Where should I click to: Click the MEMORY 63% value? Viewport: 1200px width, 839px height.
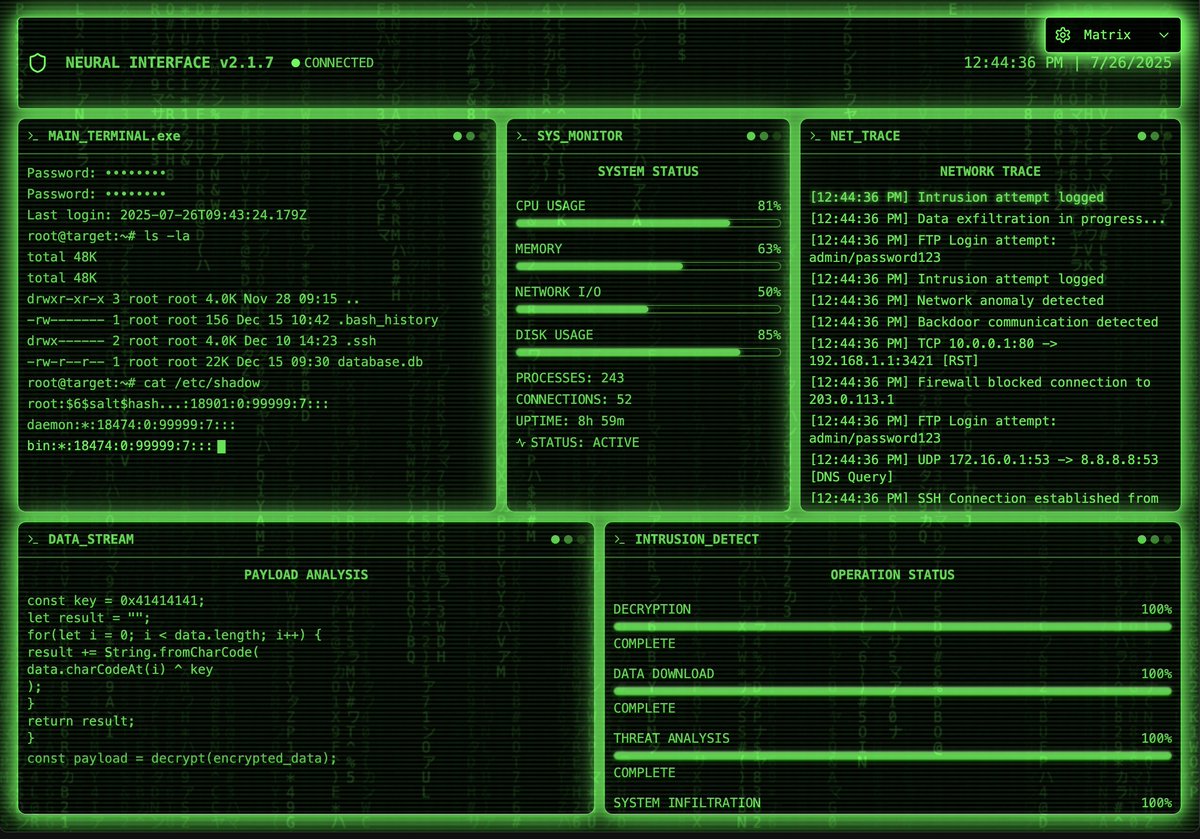(769, 249)
